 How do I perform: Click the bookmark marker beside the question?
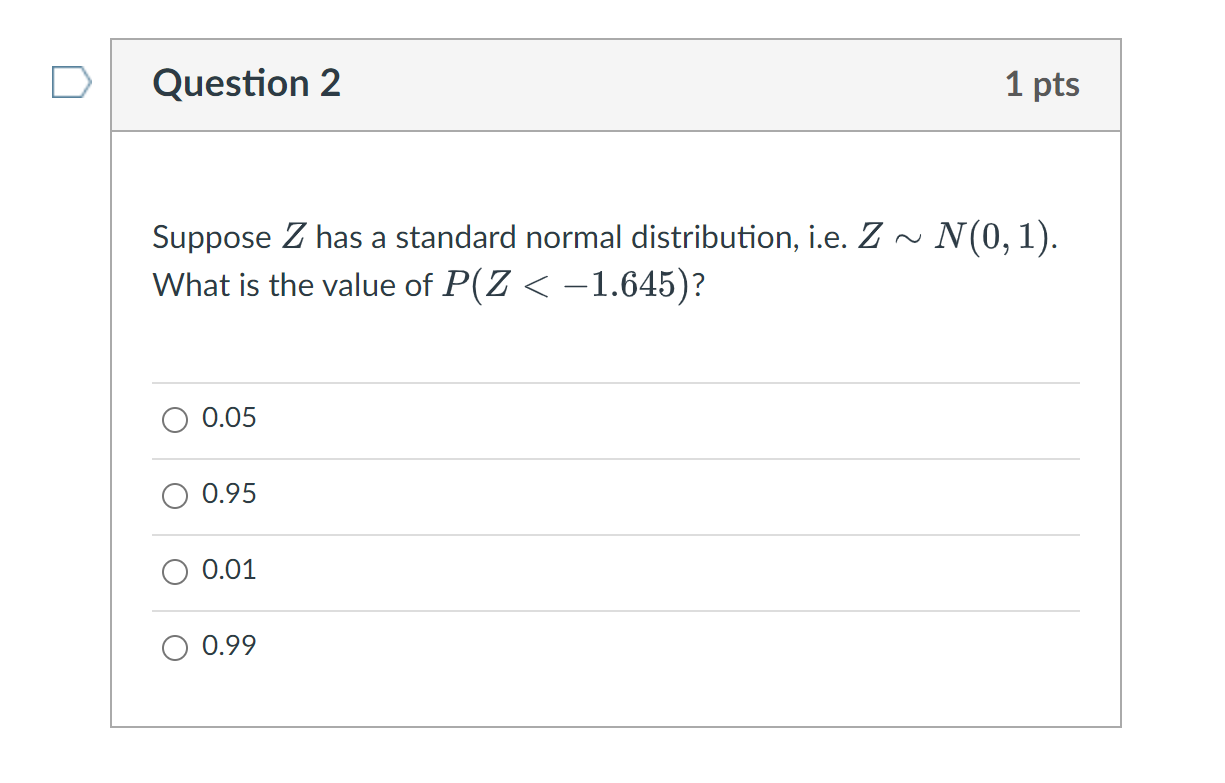[x=70, y=84]
